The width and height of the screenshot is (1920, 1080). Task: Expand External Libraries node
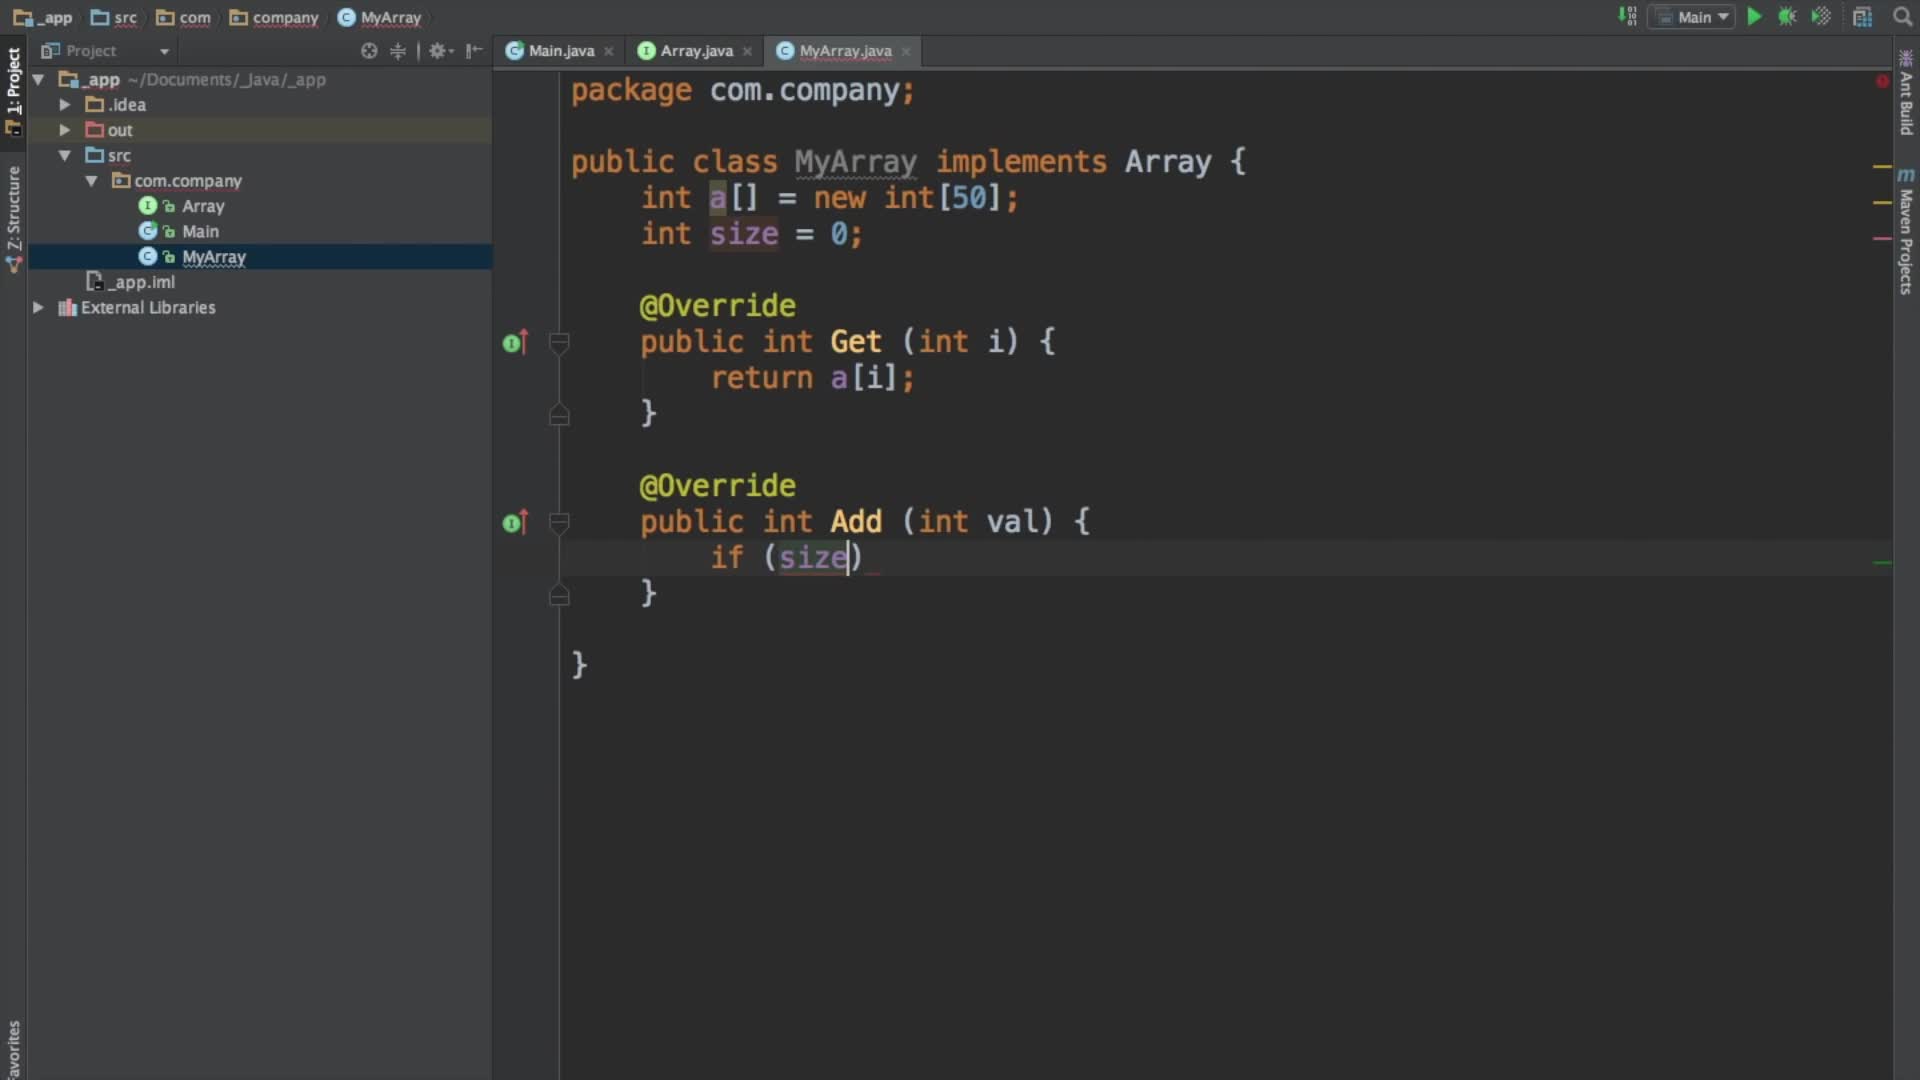(38, 308)
